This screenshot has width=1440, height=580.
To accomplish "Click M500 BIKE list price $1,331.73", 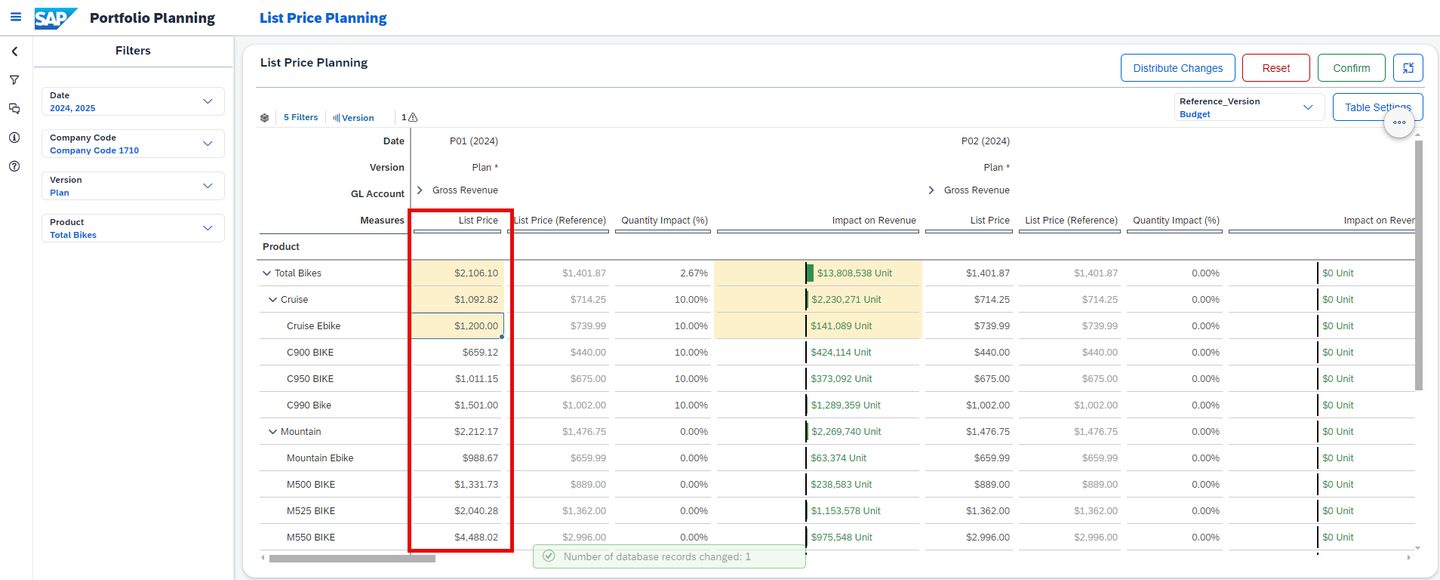I will coord(457,484).
